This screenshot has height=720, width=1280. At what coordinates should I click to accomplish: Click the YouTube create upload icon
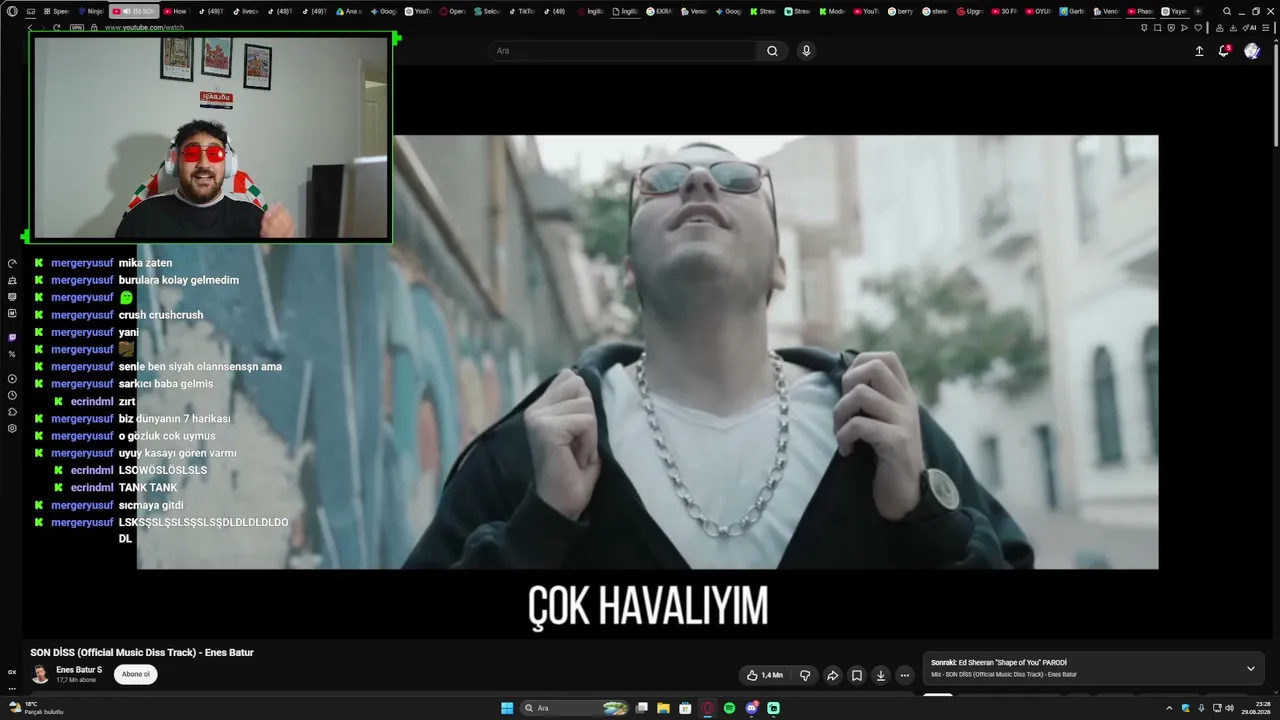click(1199, 51)
